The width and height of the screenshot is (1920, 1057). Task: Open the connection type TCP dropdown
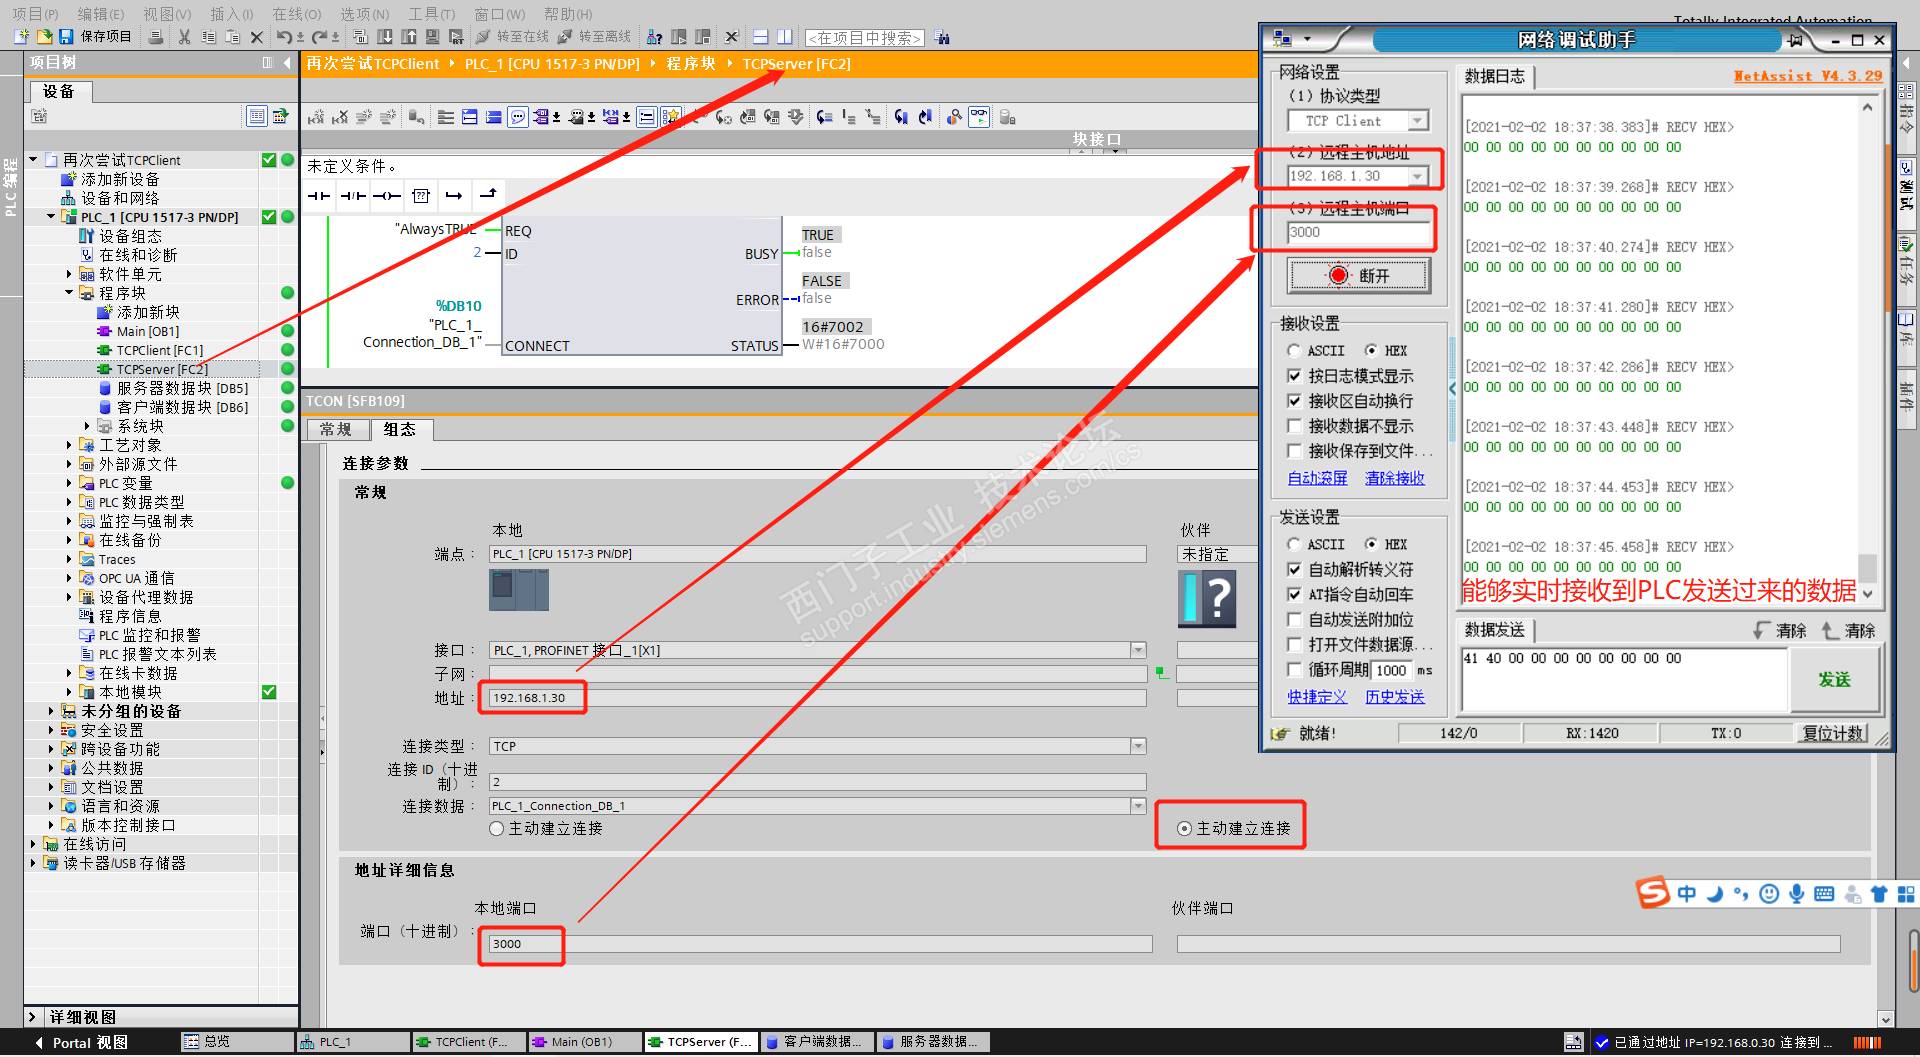[1138, 746]
